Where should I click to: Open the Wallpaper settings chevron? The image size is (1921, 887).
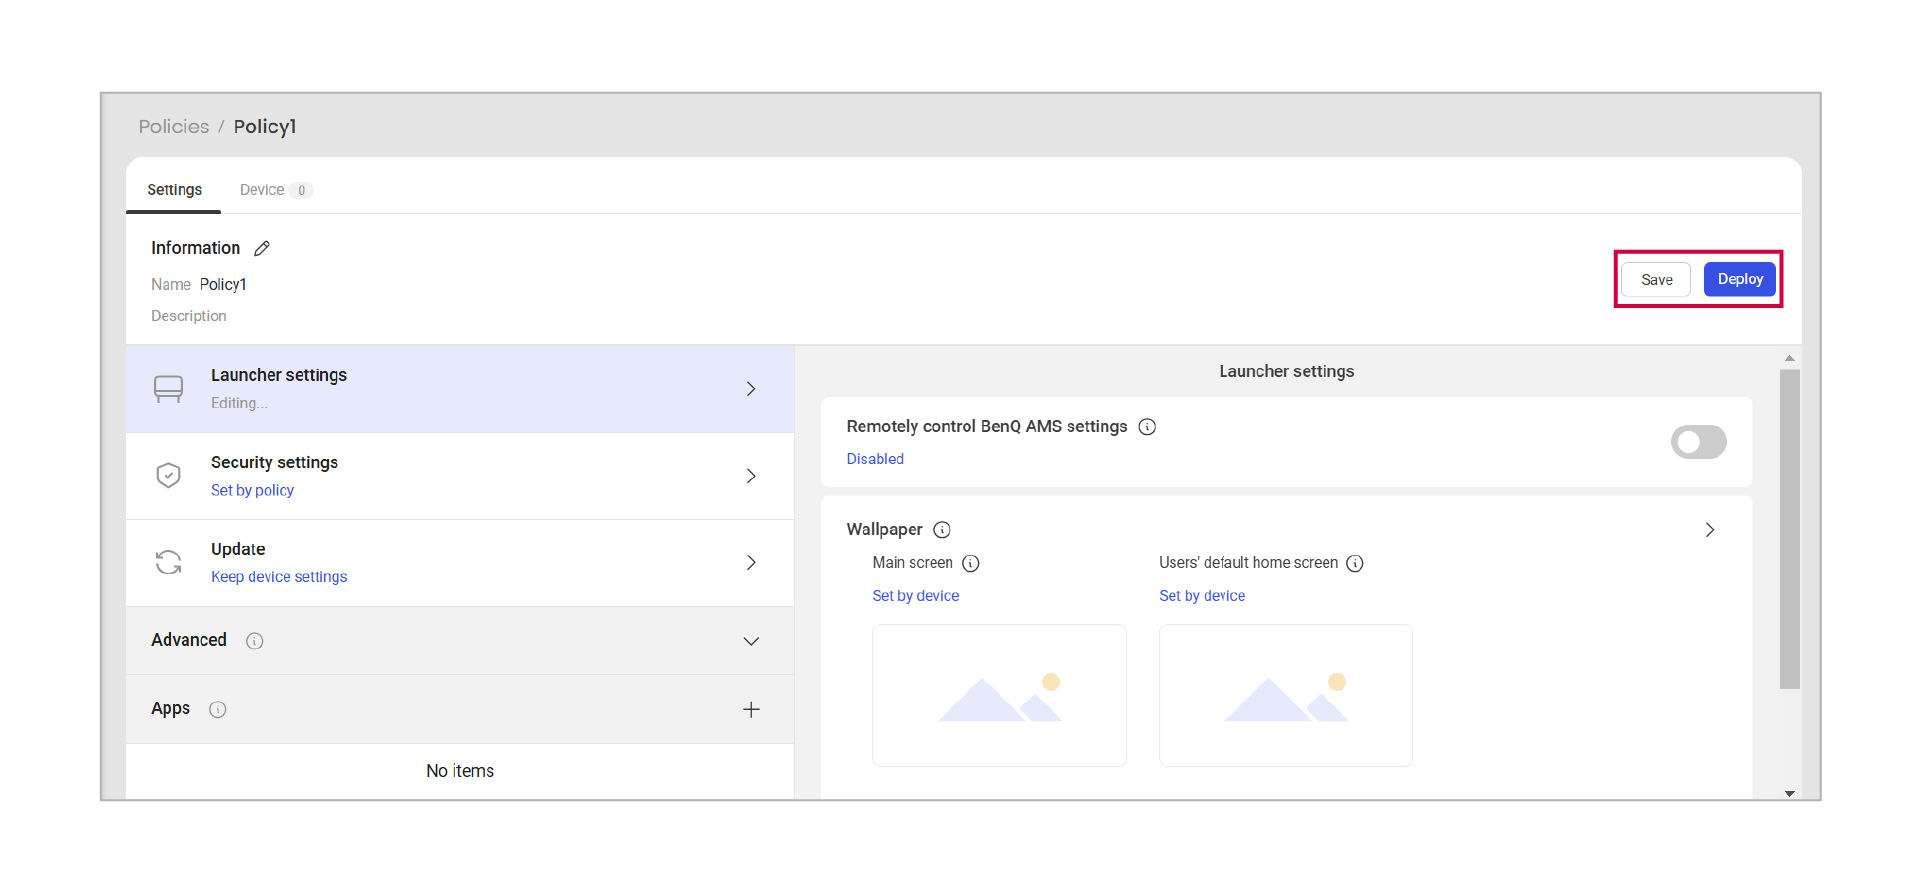point(1709,530)
